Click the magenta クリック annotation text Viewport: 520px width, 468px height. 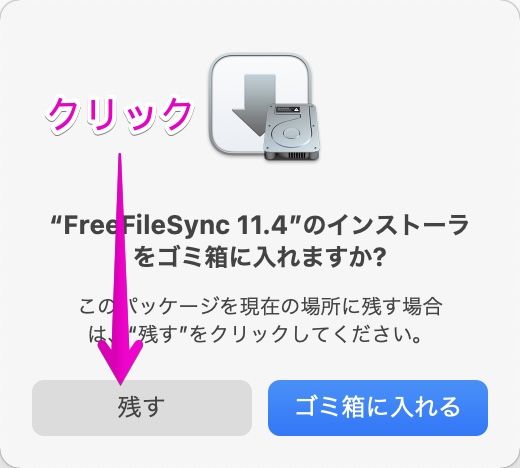coord(119,115)
